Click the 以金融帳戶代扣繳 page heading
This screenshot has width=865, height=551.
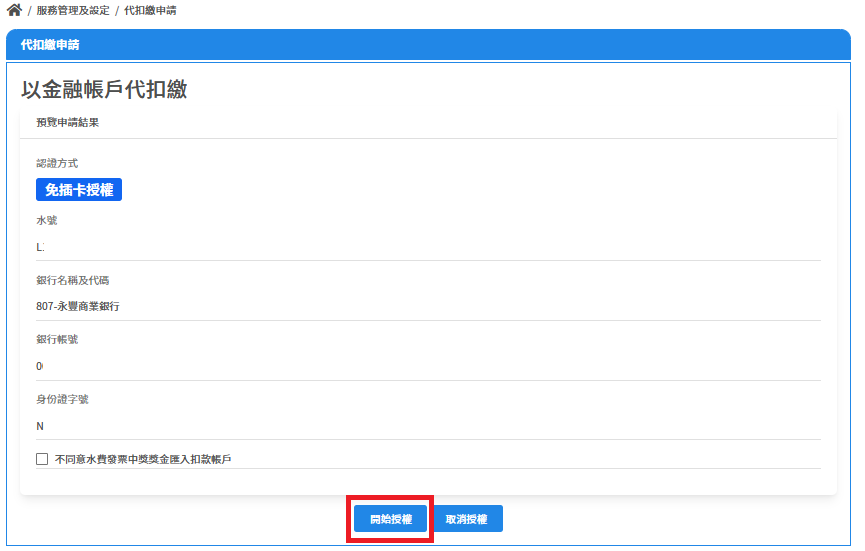click(104, 89)
